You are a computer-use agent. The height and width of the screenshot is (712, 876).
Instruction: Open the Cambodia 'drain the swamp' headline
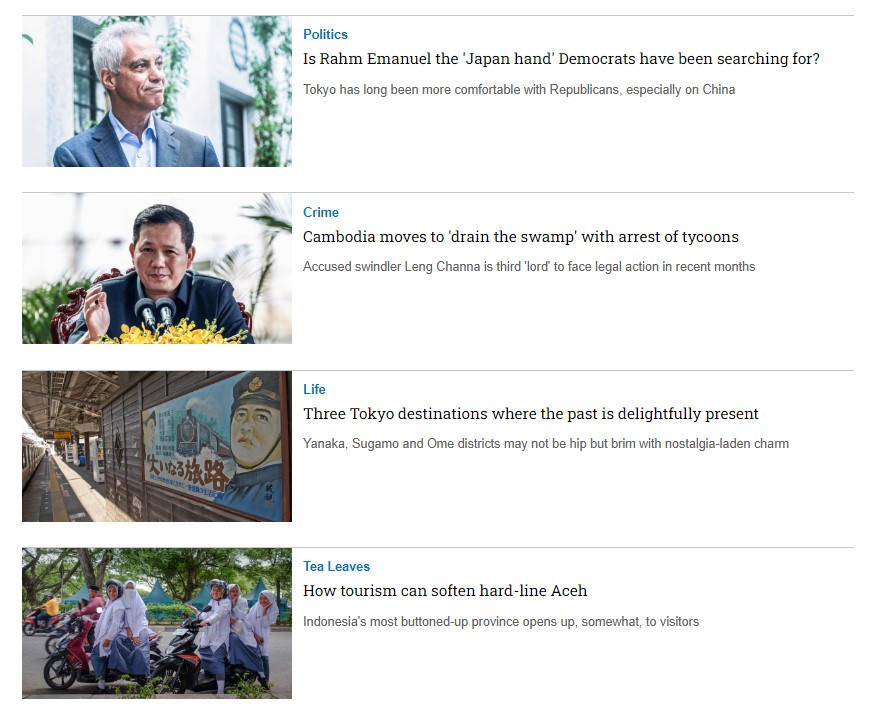521,237
